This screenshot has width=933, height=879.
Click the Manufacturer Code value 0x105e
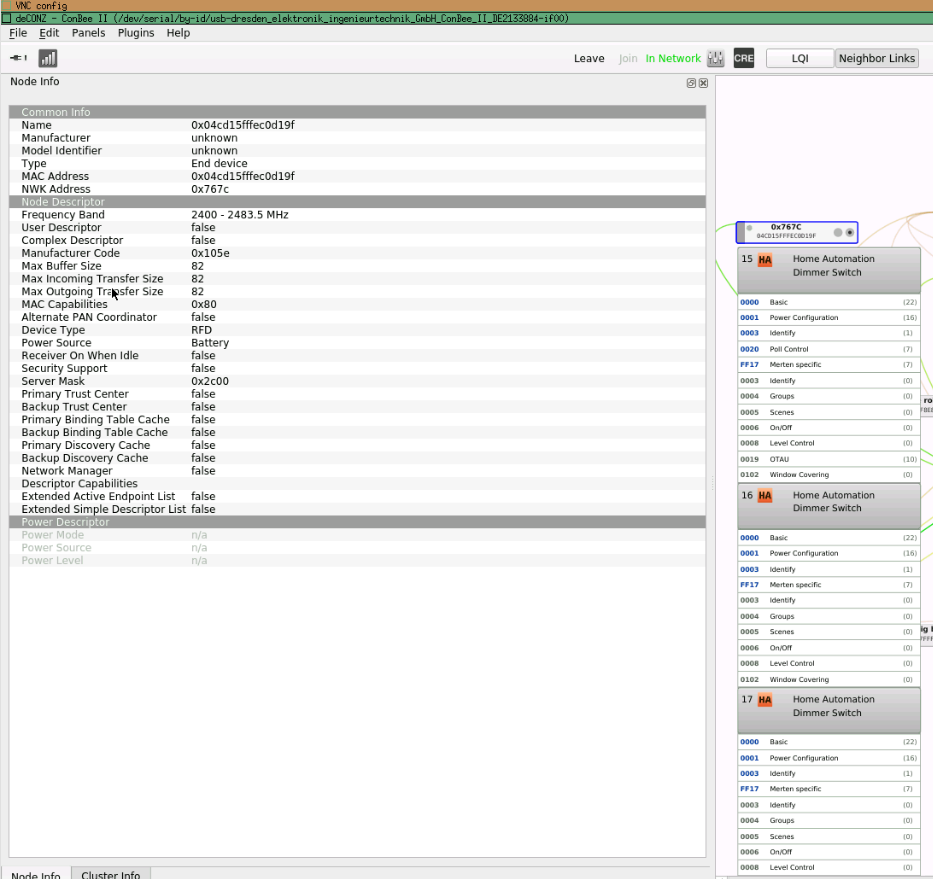[x=210, y=253]
